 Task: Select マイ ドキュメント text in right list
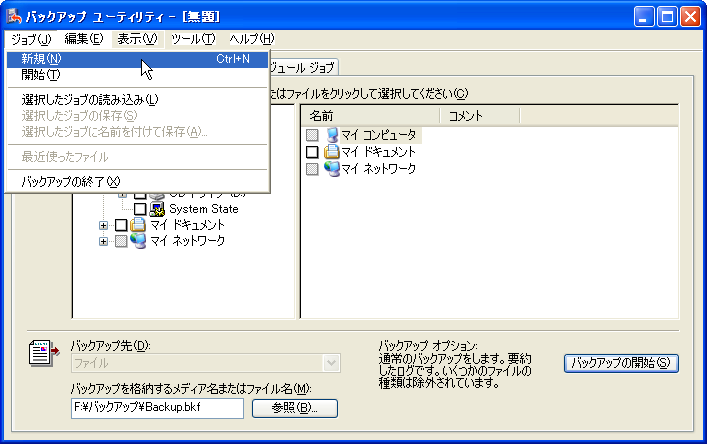click(378, 152)
